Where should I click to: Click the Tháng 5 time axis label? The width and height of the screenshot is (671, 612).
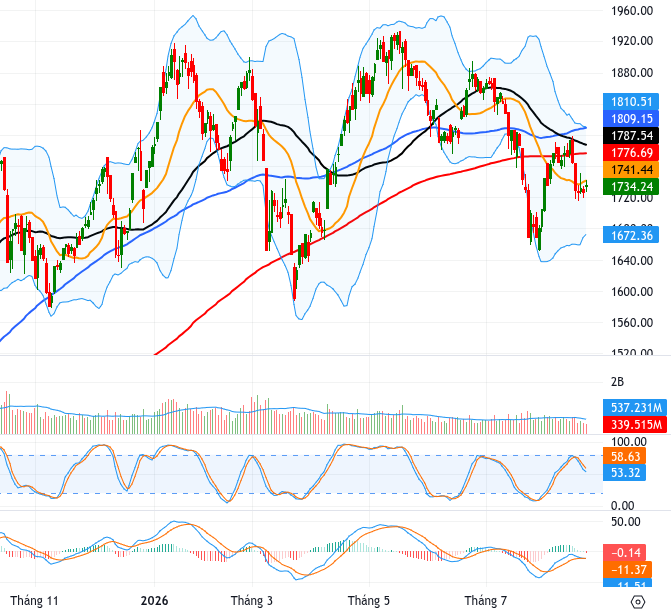[x=369, y=601]
